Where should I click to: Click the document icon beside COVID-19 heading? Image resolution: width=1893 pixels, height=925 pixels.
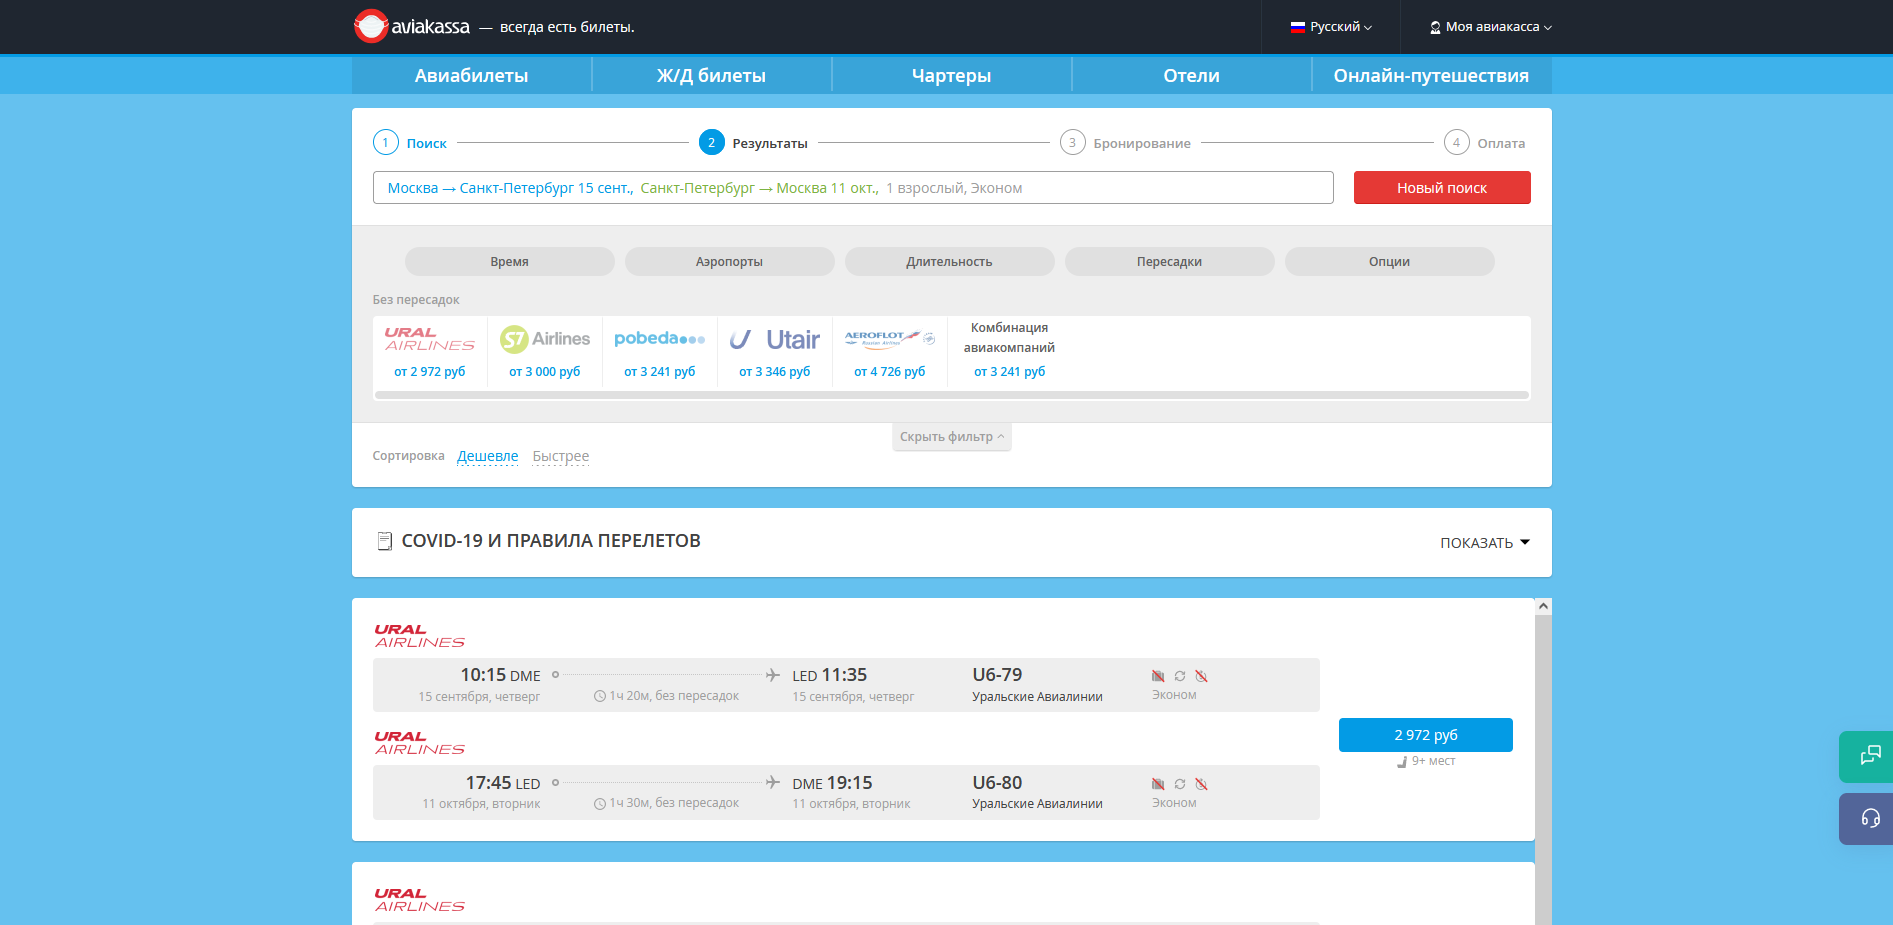coord(384,541)
